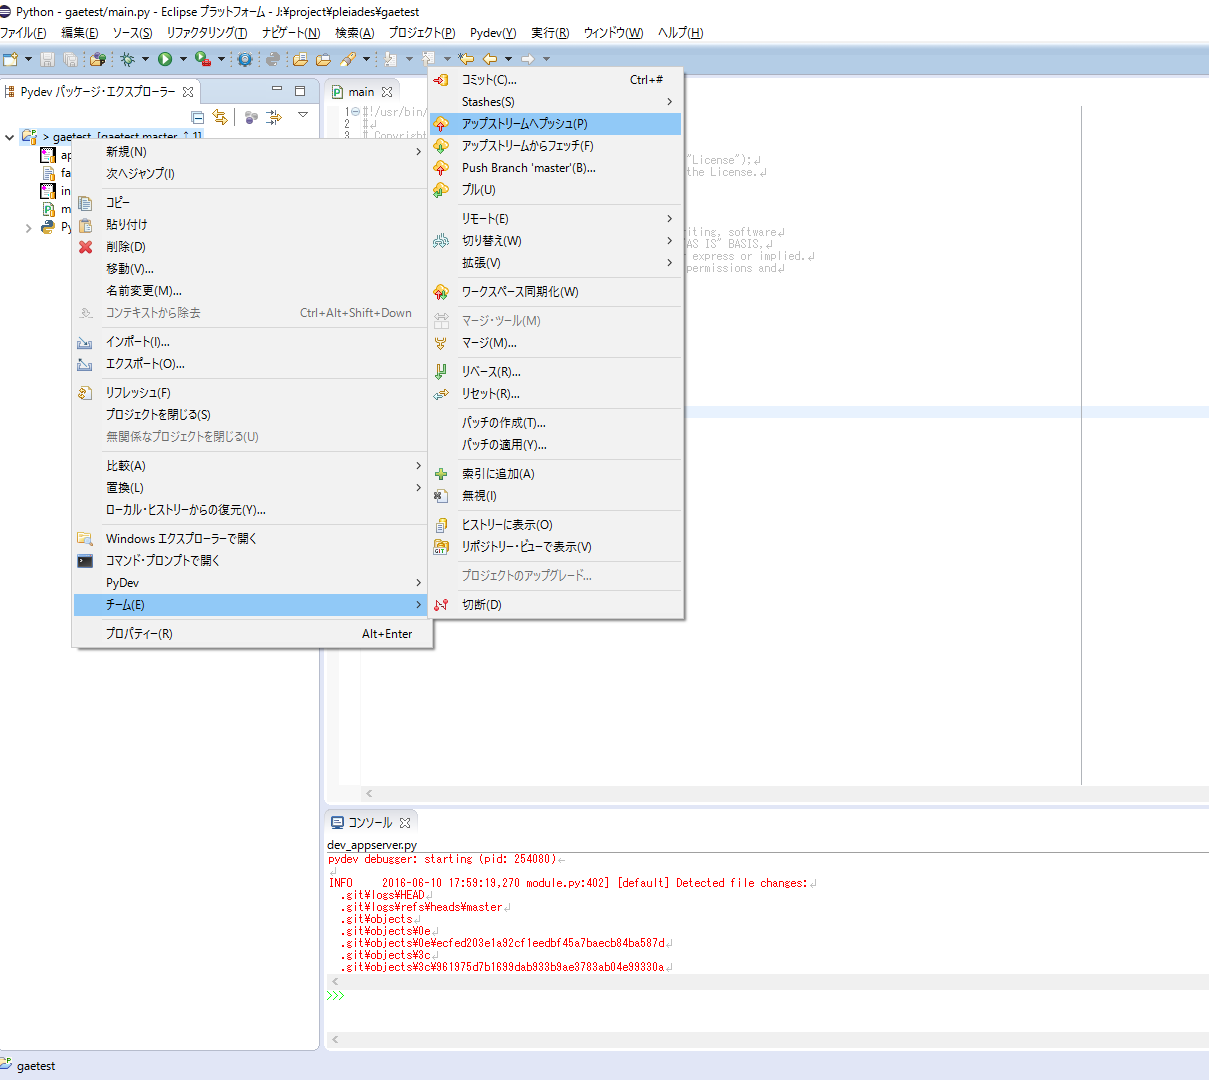Toggle Link with Editor in Package Explorer
Viewport: 1209px width, 1080px height.
pyautogui.click(x=218, y=117)
